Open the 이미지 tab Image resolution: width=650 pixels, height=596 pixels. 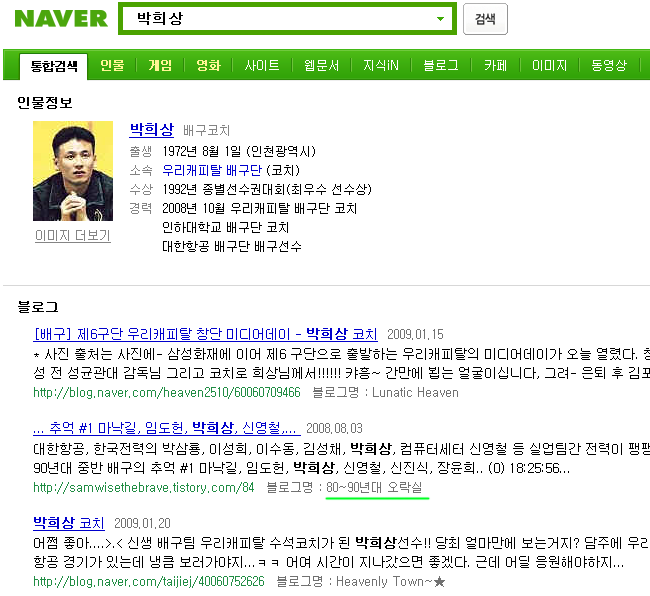coord(549,65)
